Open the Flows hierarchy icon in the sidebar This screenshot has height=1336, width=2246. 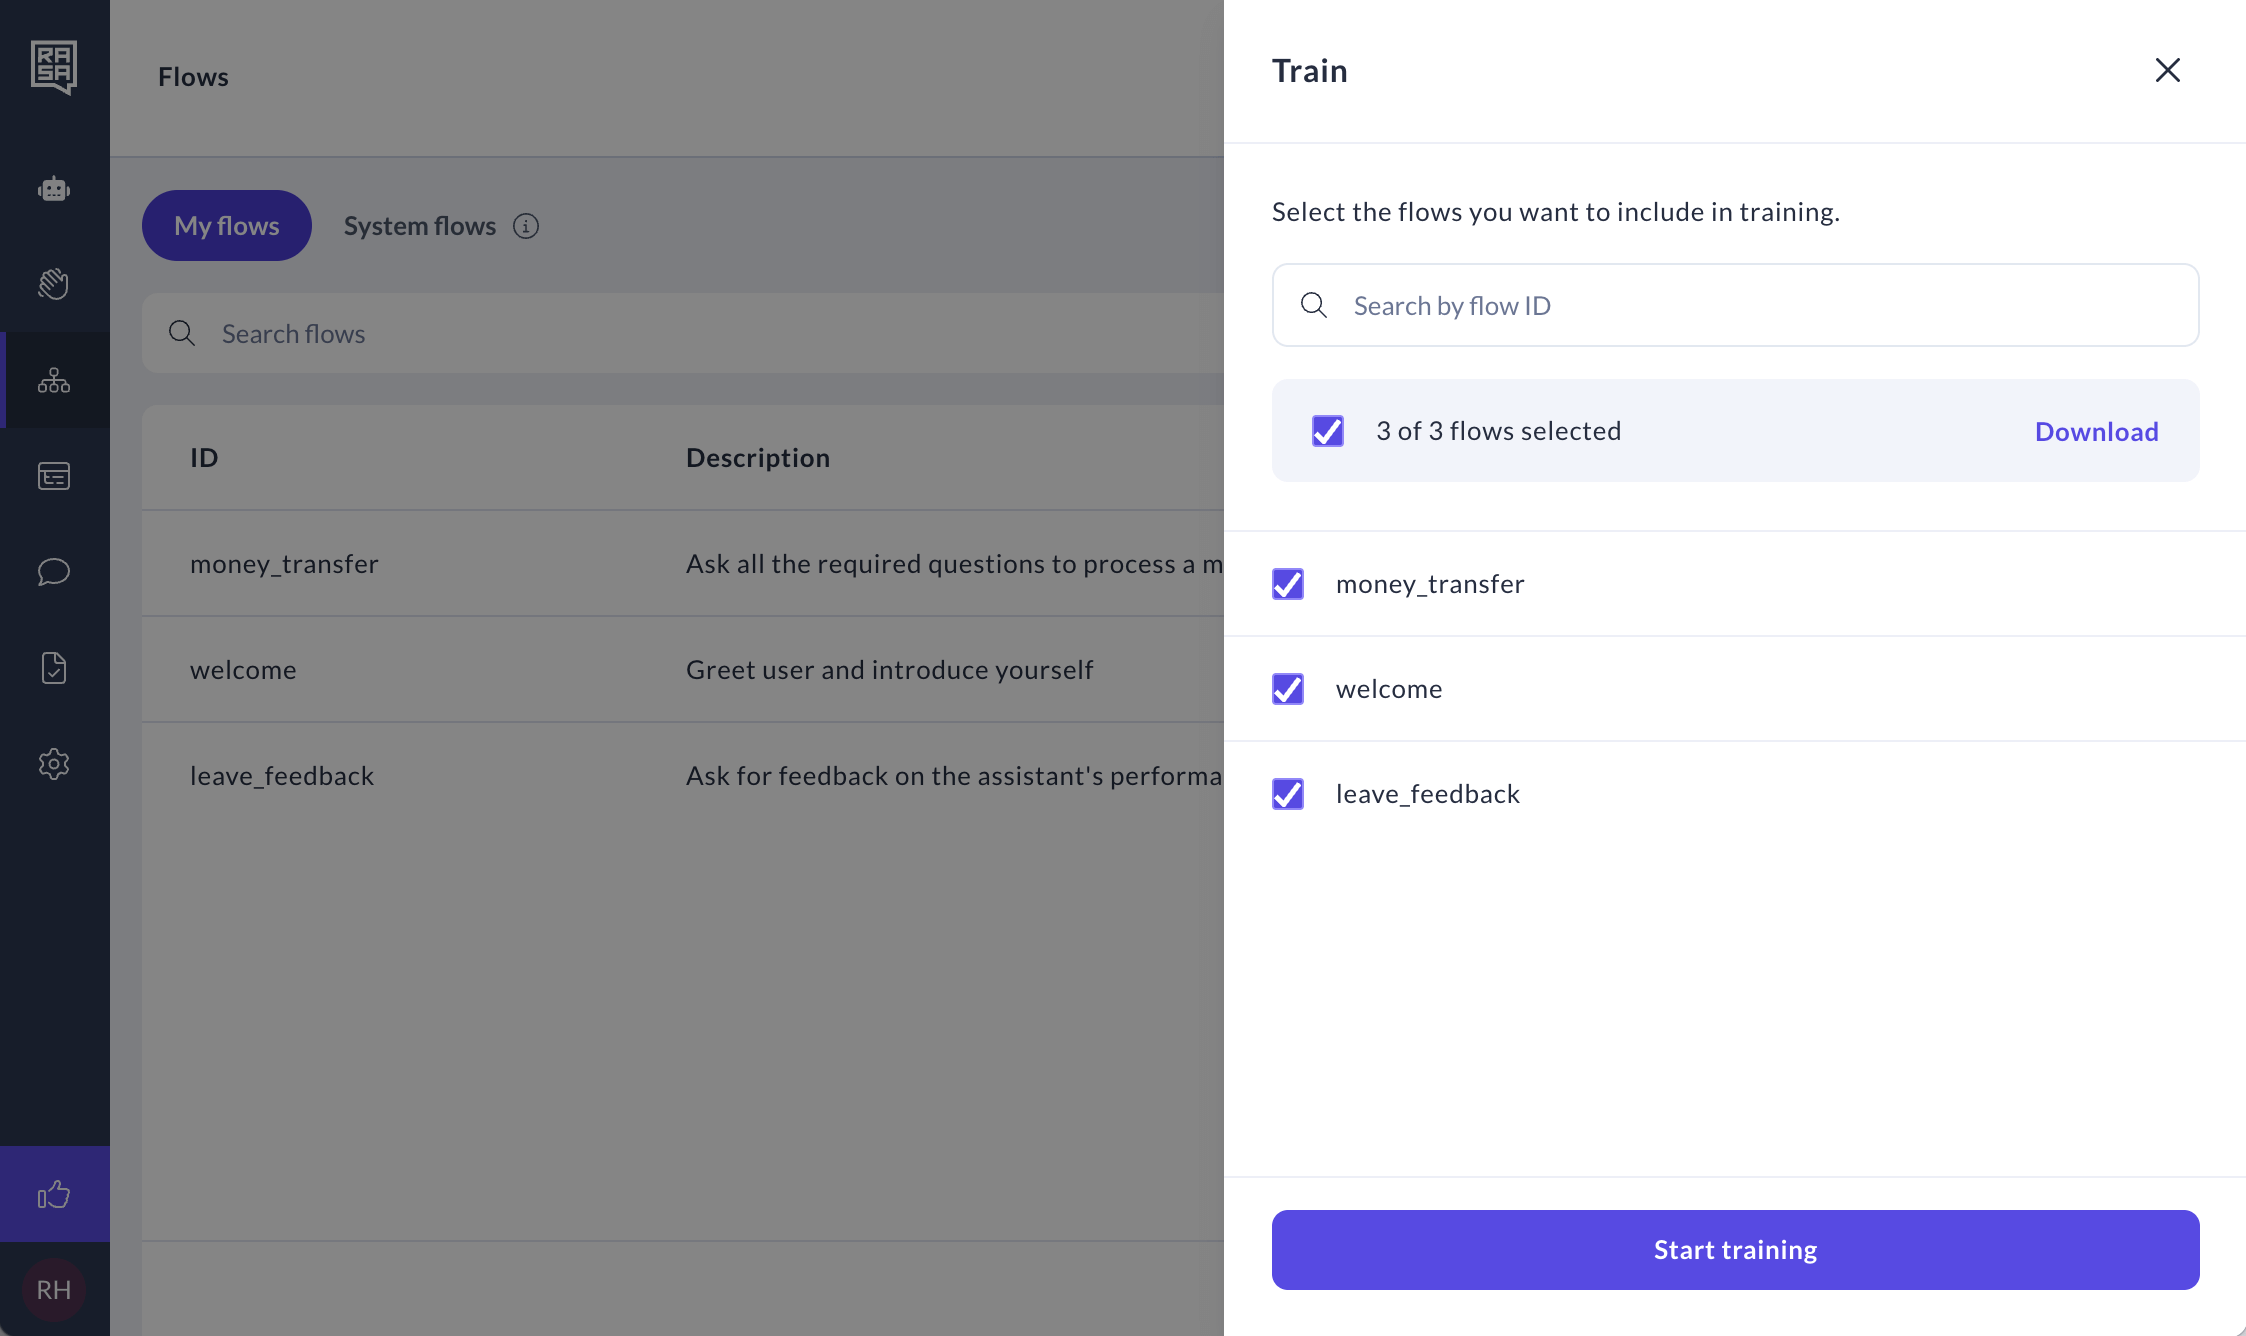(x=54, y=381)
